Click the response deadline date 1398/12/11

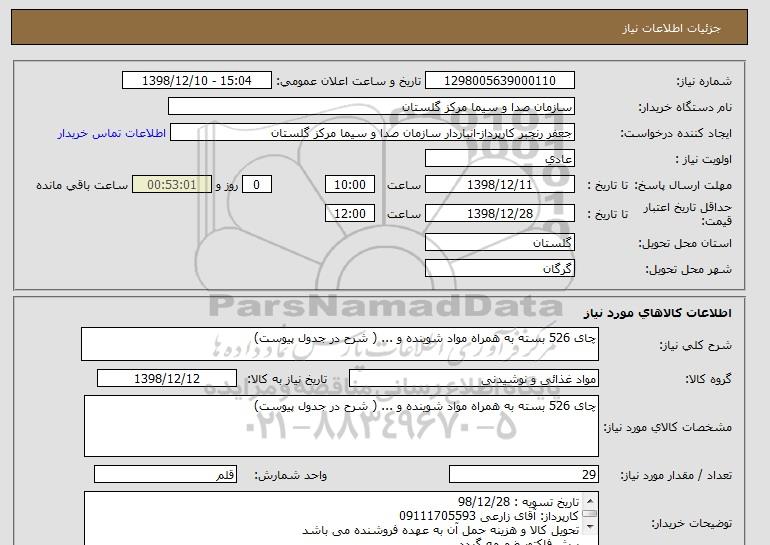click(499, 185)
